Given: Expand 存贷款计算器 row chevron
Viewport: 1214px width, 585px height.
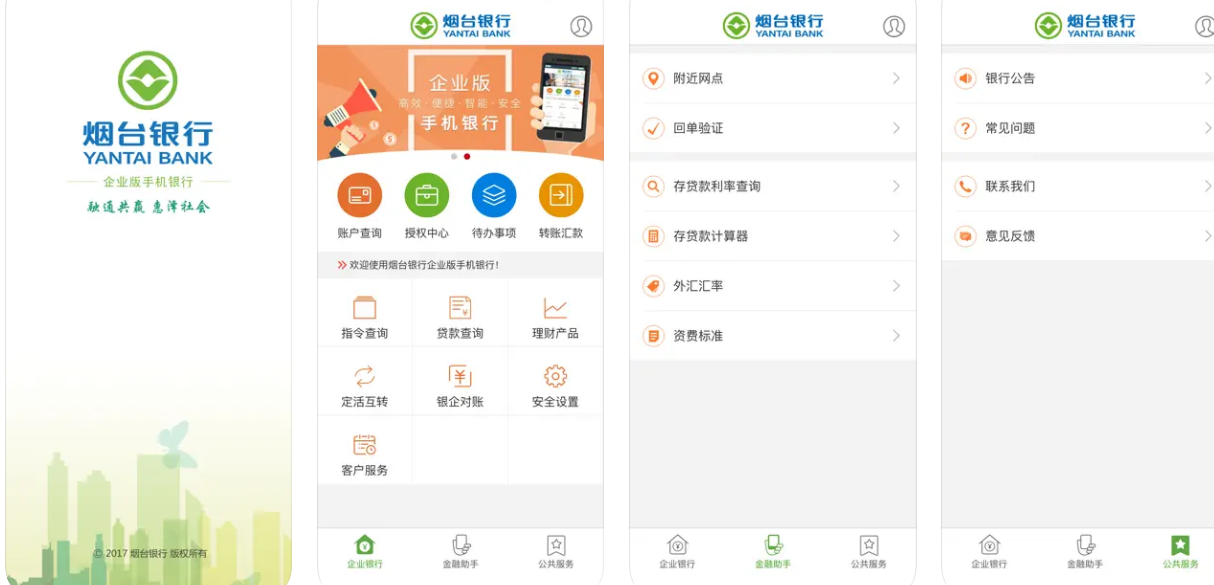Looking at the screenshot, I should click(x=896, y=236).
